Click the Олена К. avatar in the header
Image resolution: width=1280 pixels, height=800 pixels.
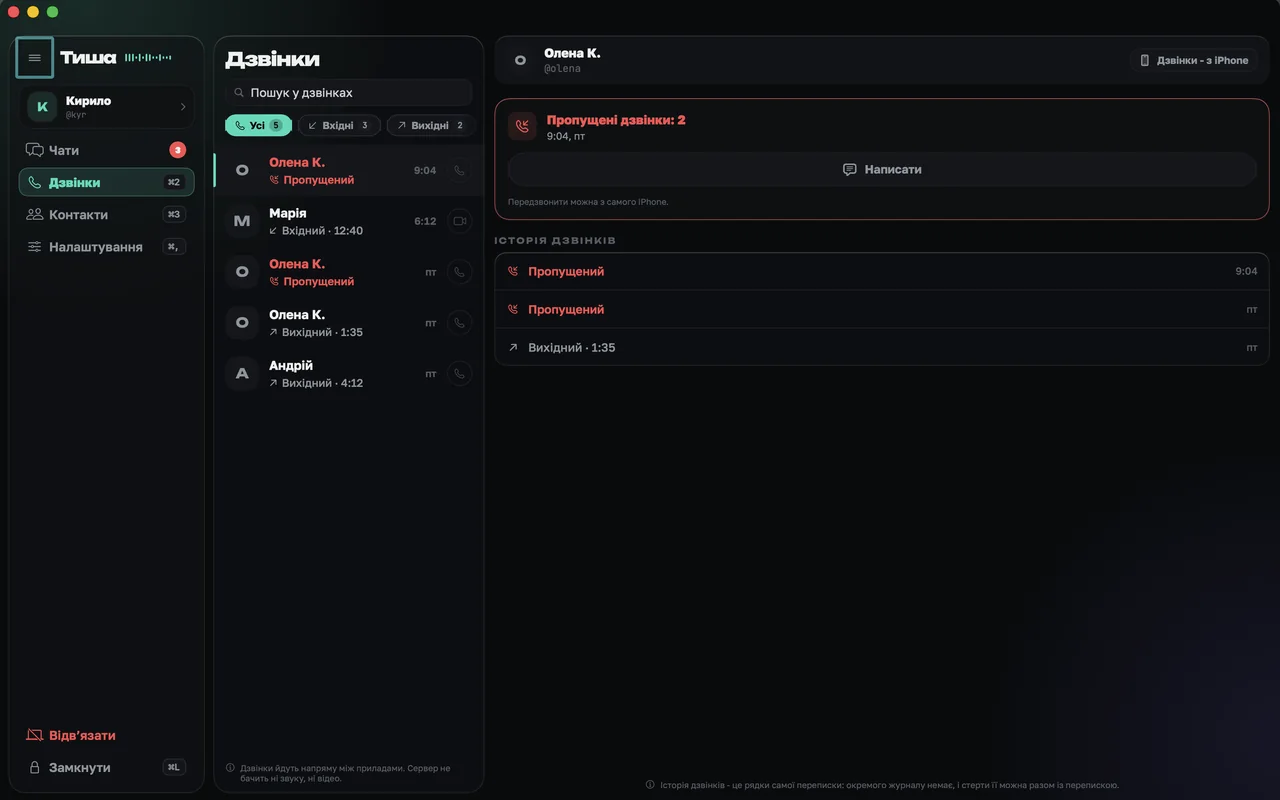520,60
